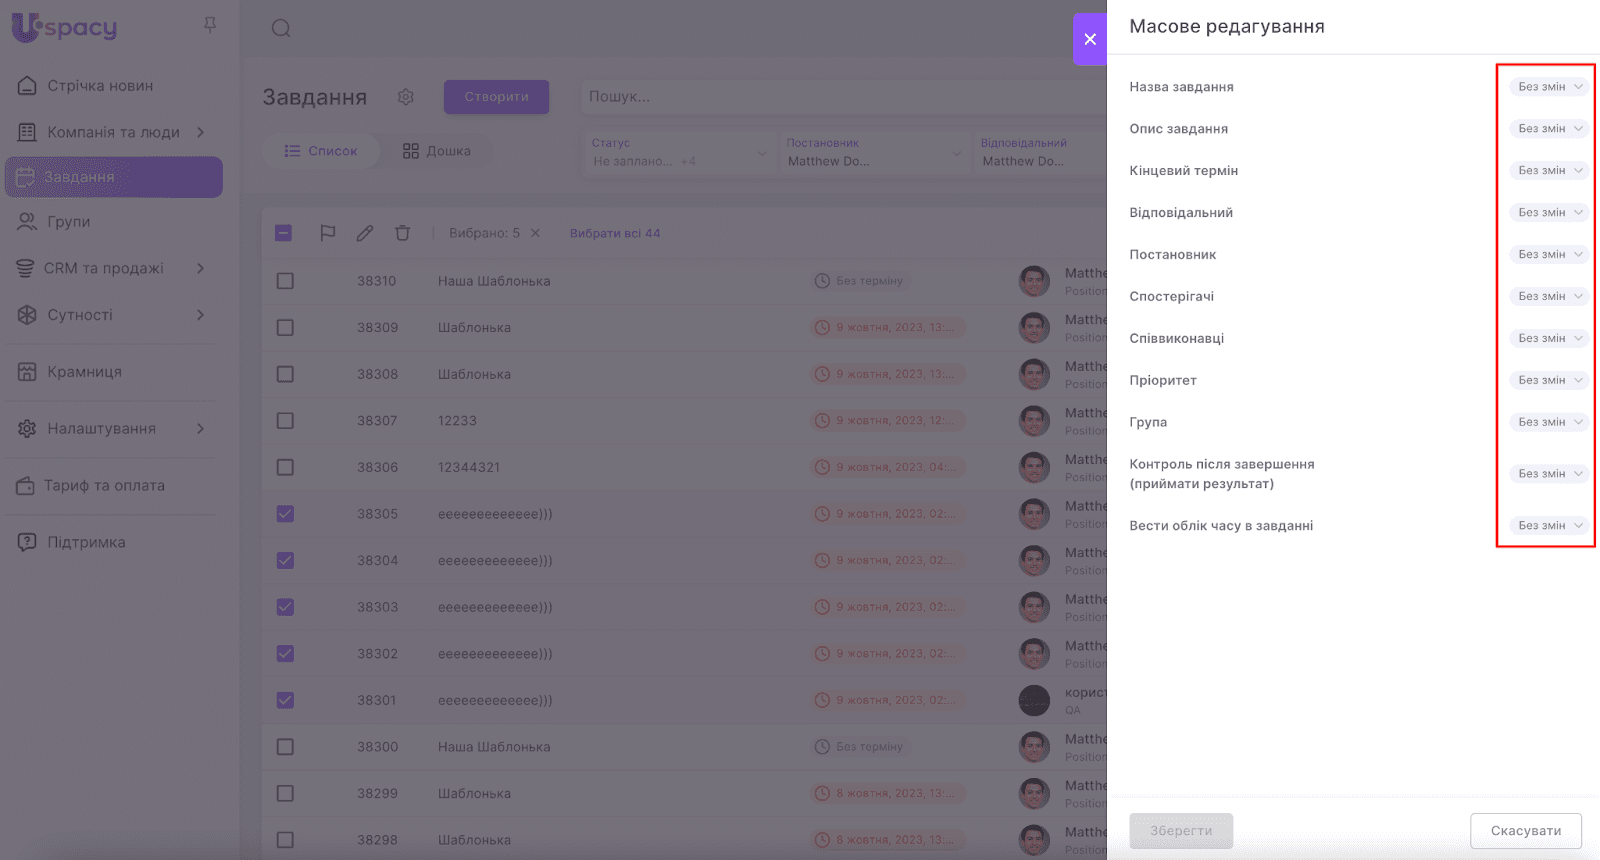Image resolution: width=1600 pixels, height=860 pixels.
Task: Click the avatar in row 38301
Action: click(1034, 700)
